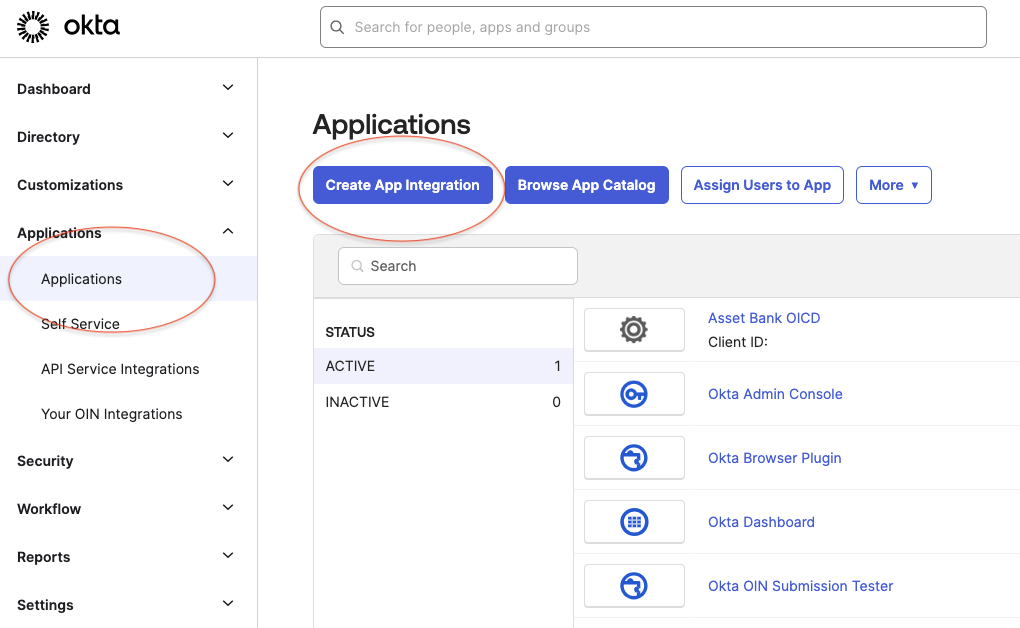The image size is (1020, 628).
Task: Click Browse App Catalog button
Action: pyautogui.click(x=587, y=185)
